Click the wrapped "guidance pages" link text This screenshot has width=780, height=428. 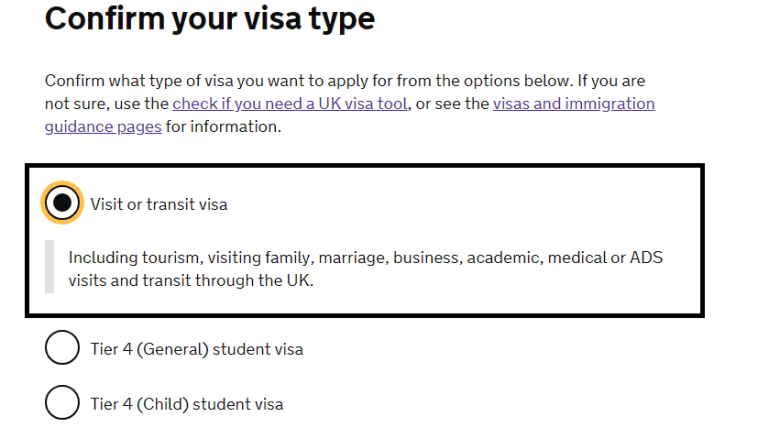click(x=103, y=127)
